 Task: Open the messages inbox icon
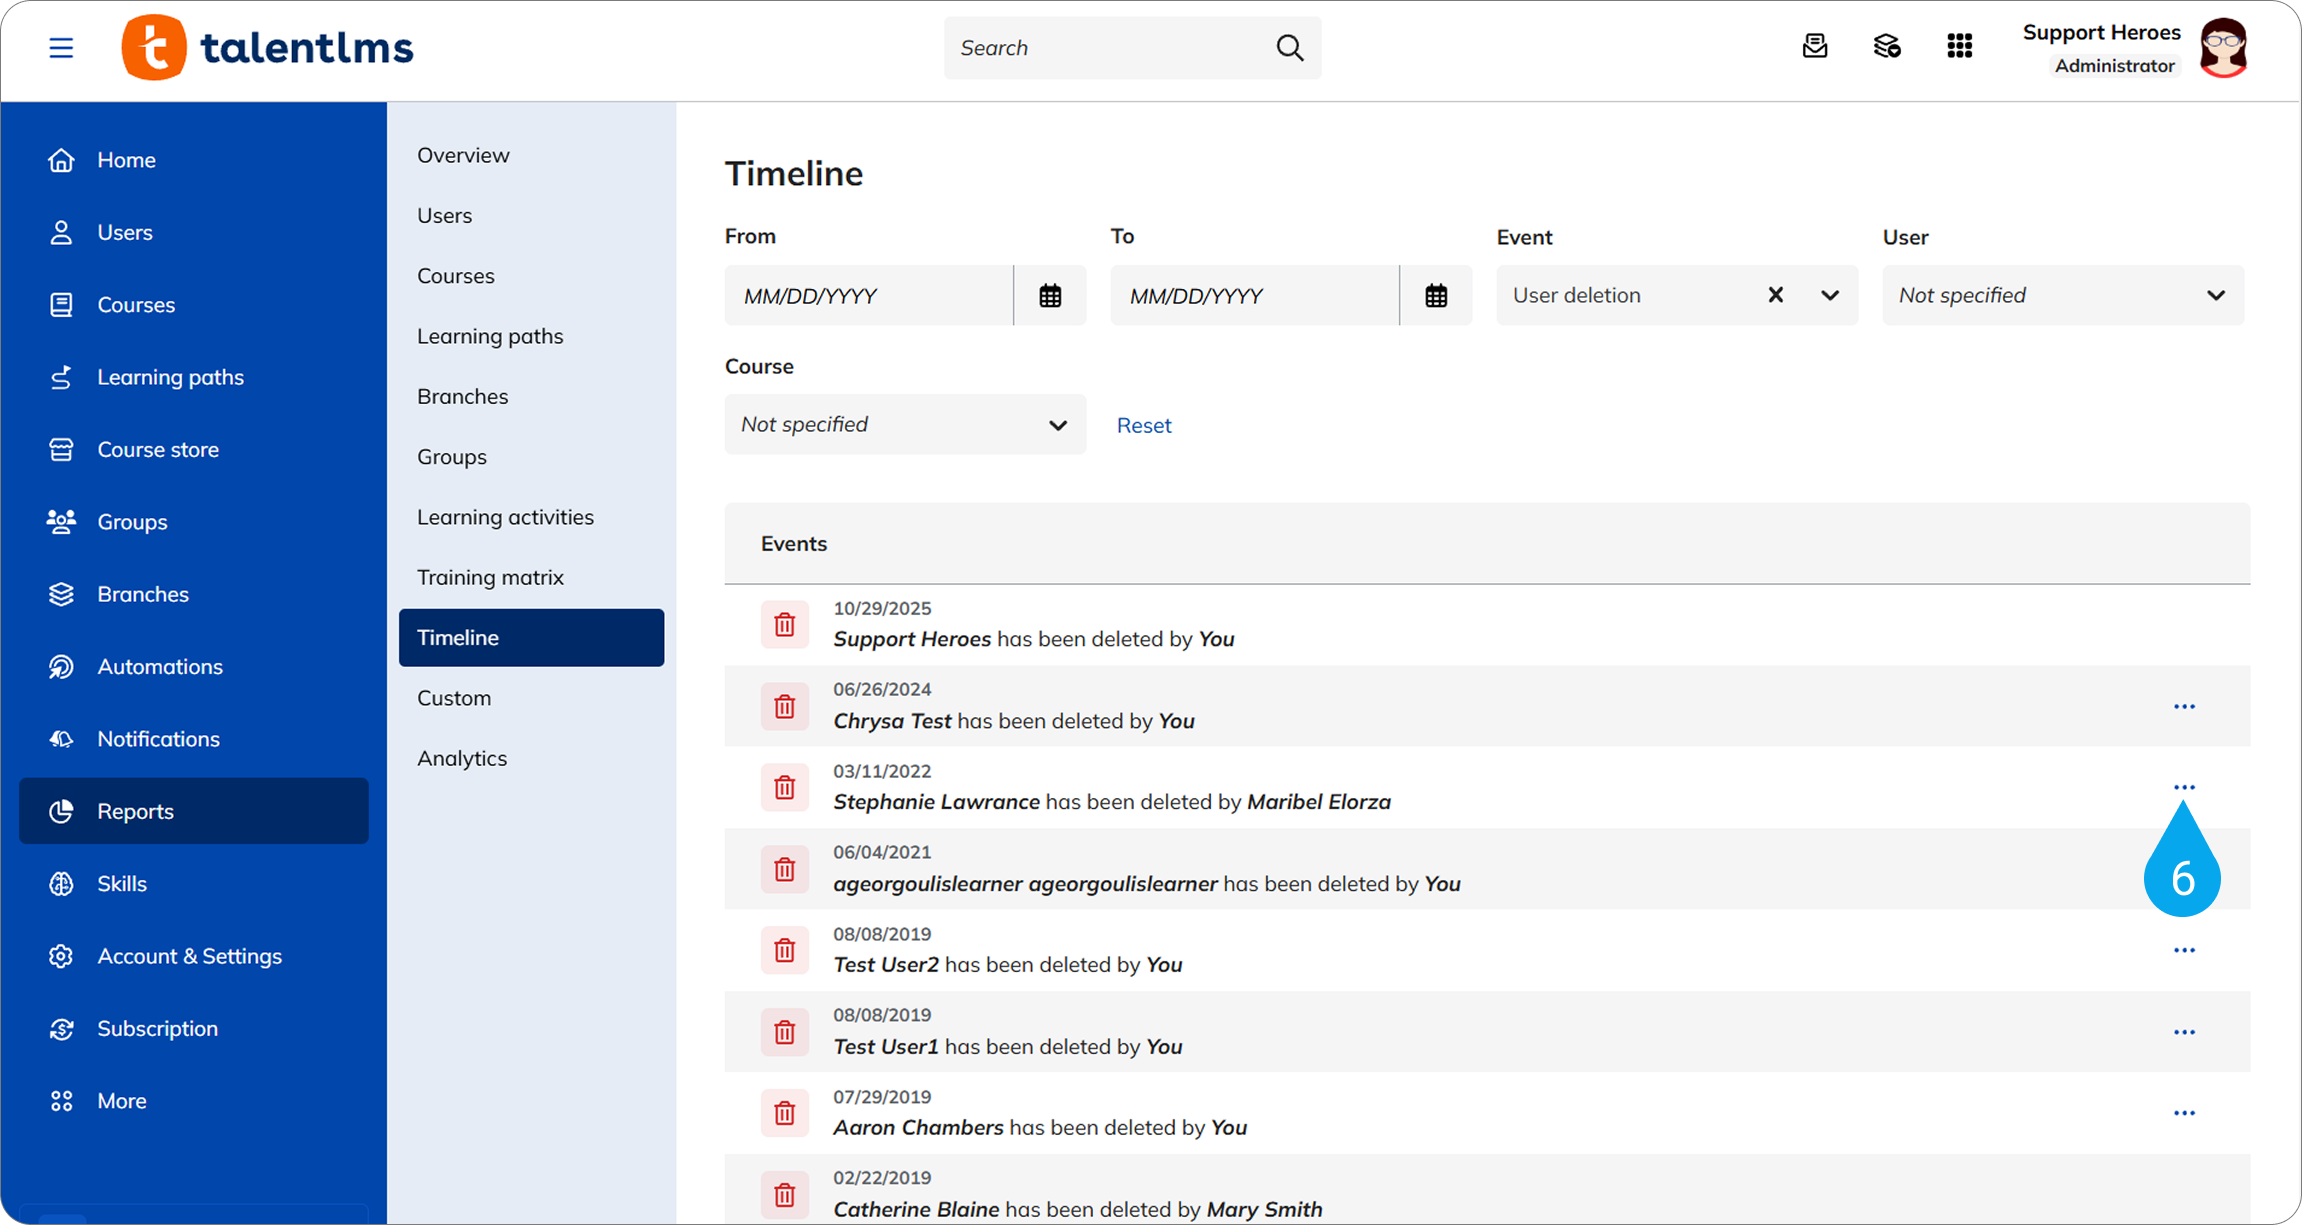(1815, 46)
